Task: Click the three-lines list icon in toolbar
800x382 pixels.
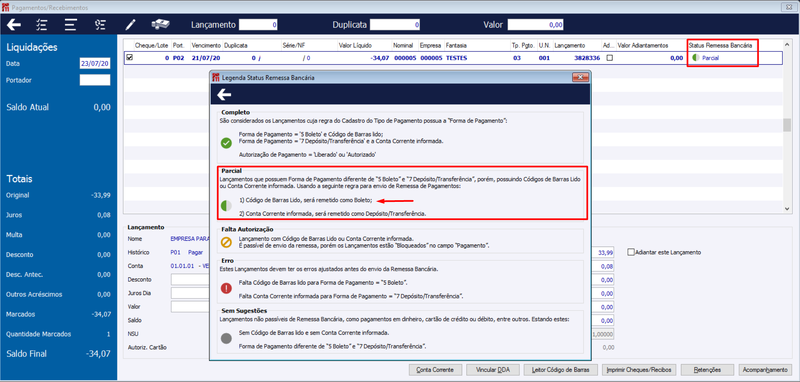Action: coord(70,24)
